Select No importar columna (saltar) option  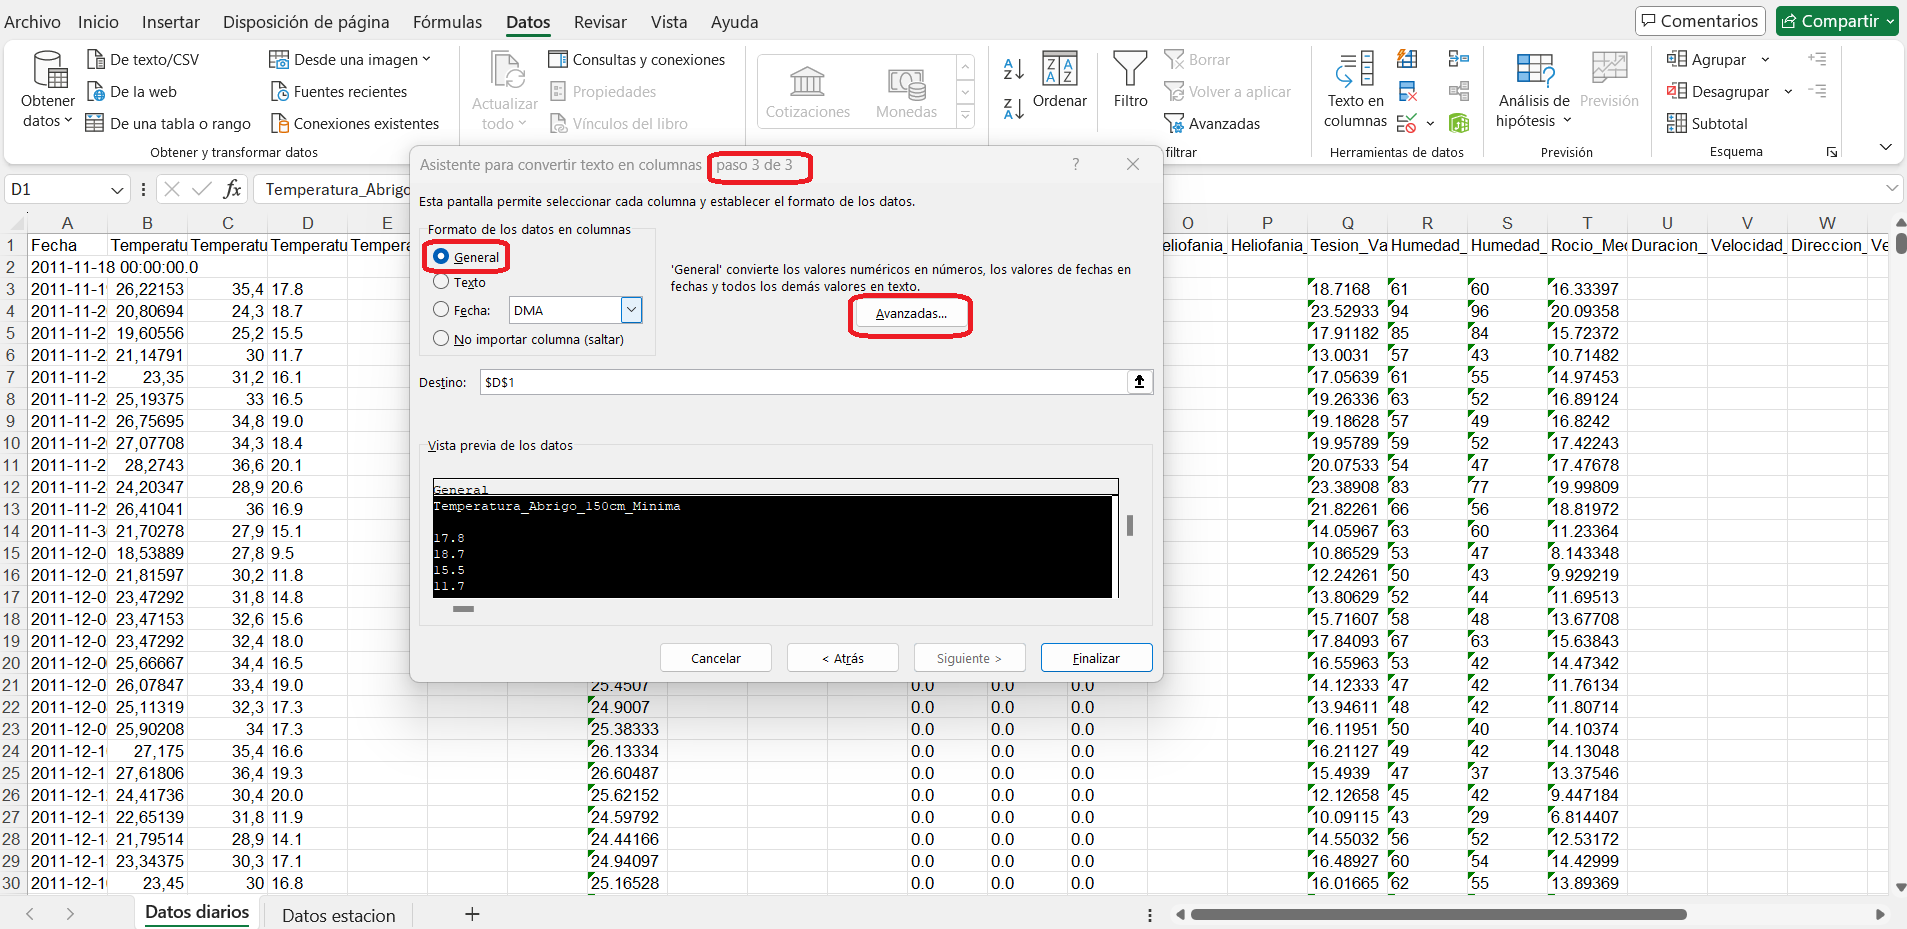(x=441, y=339)
